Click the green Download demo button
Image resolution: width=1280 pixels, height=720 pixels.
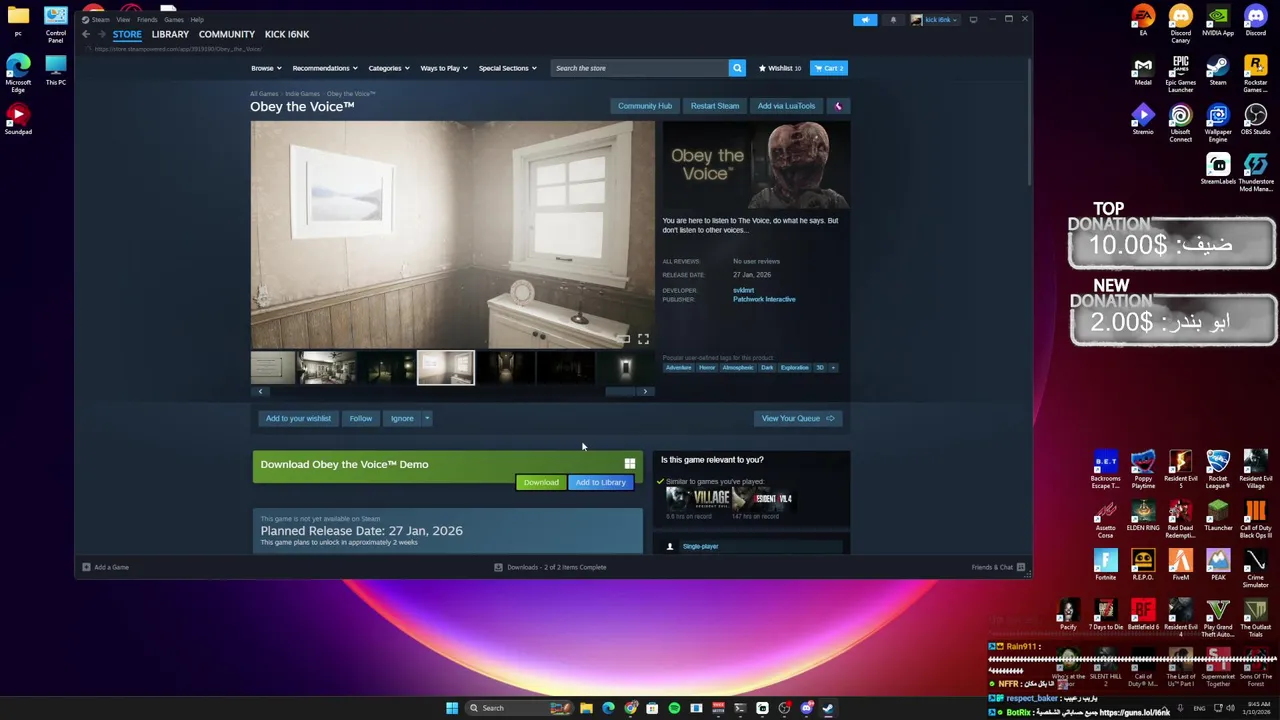pyautogui.click(x=541, y=482)
